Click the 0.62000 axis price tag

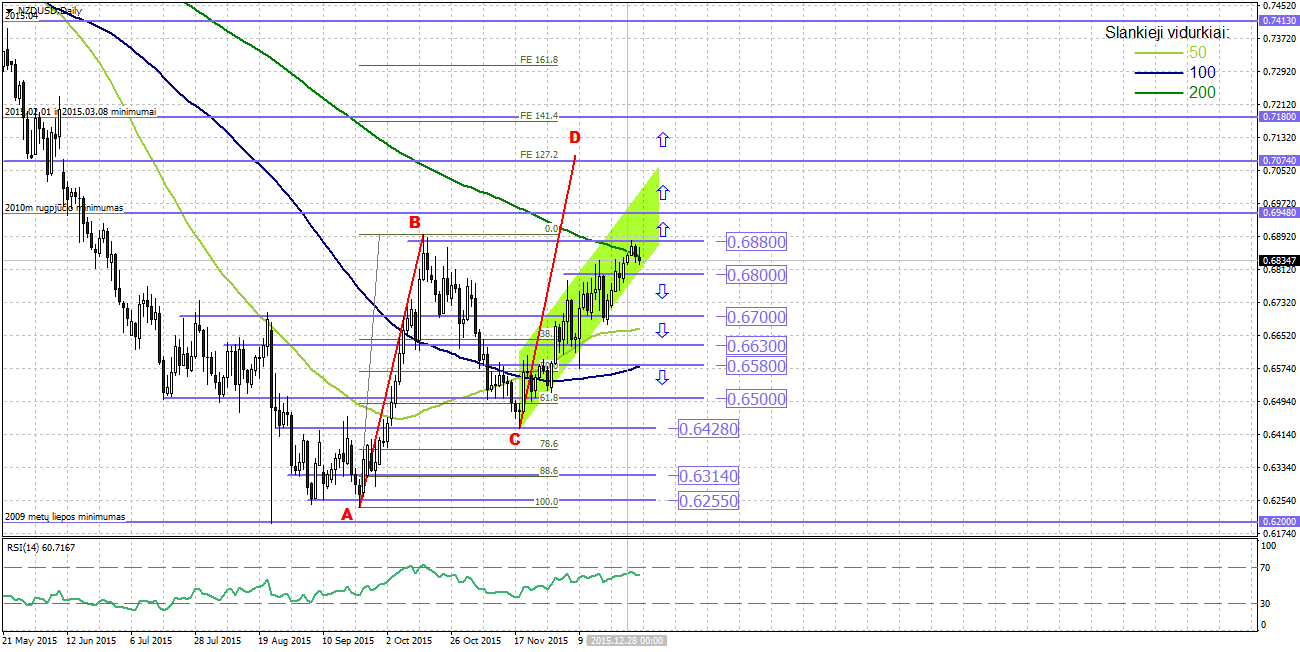point(1278,521)
